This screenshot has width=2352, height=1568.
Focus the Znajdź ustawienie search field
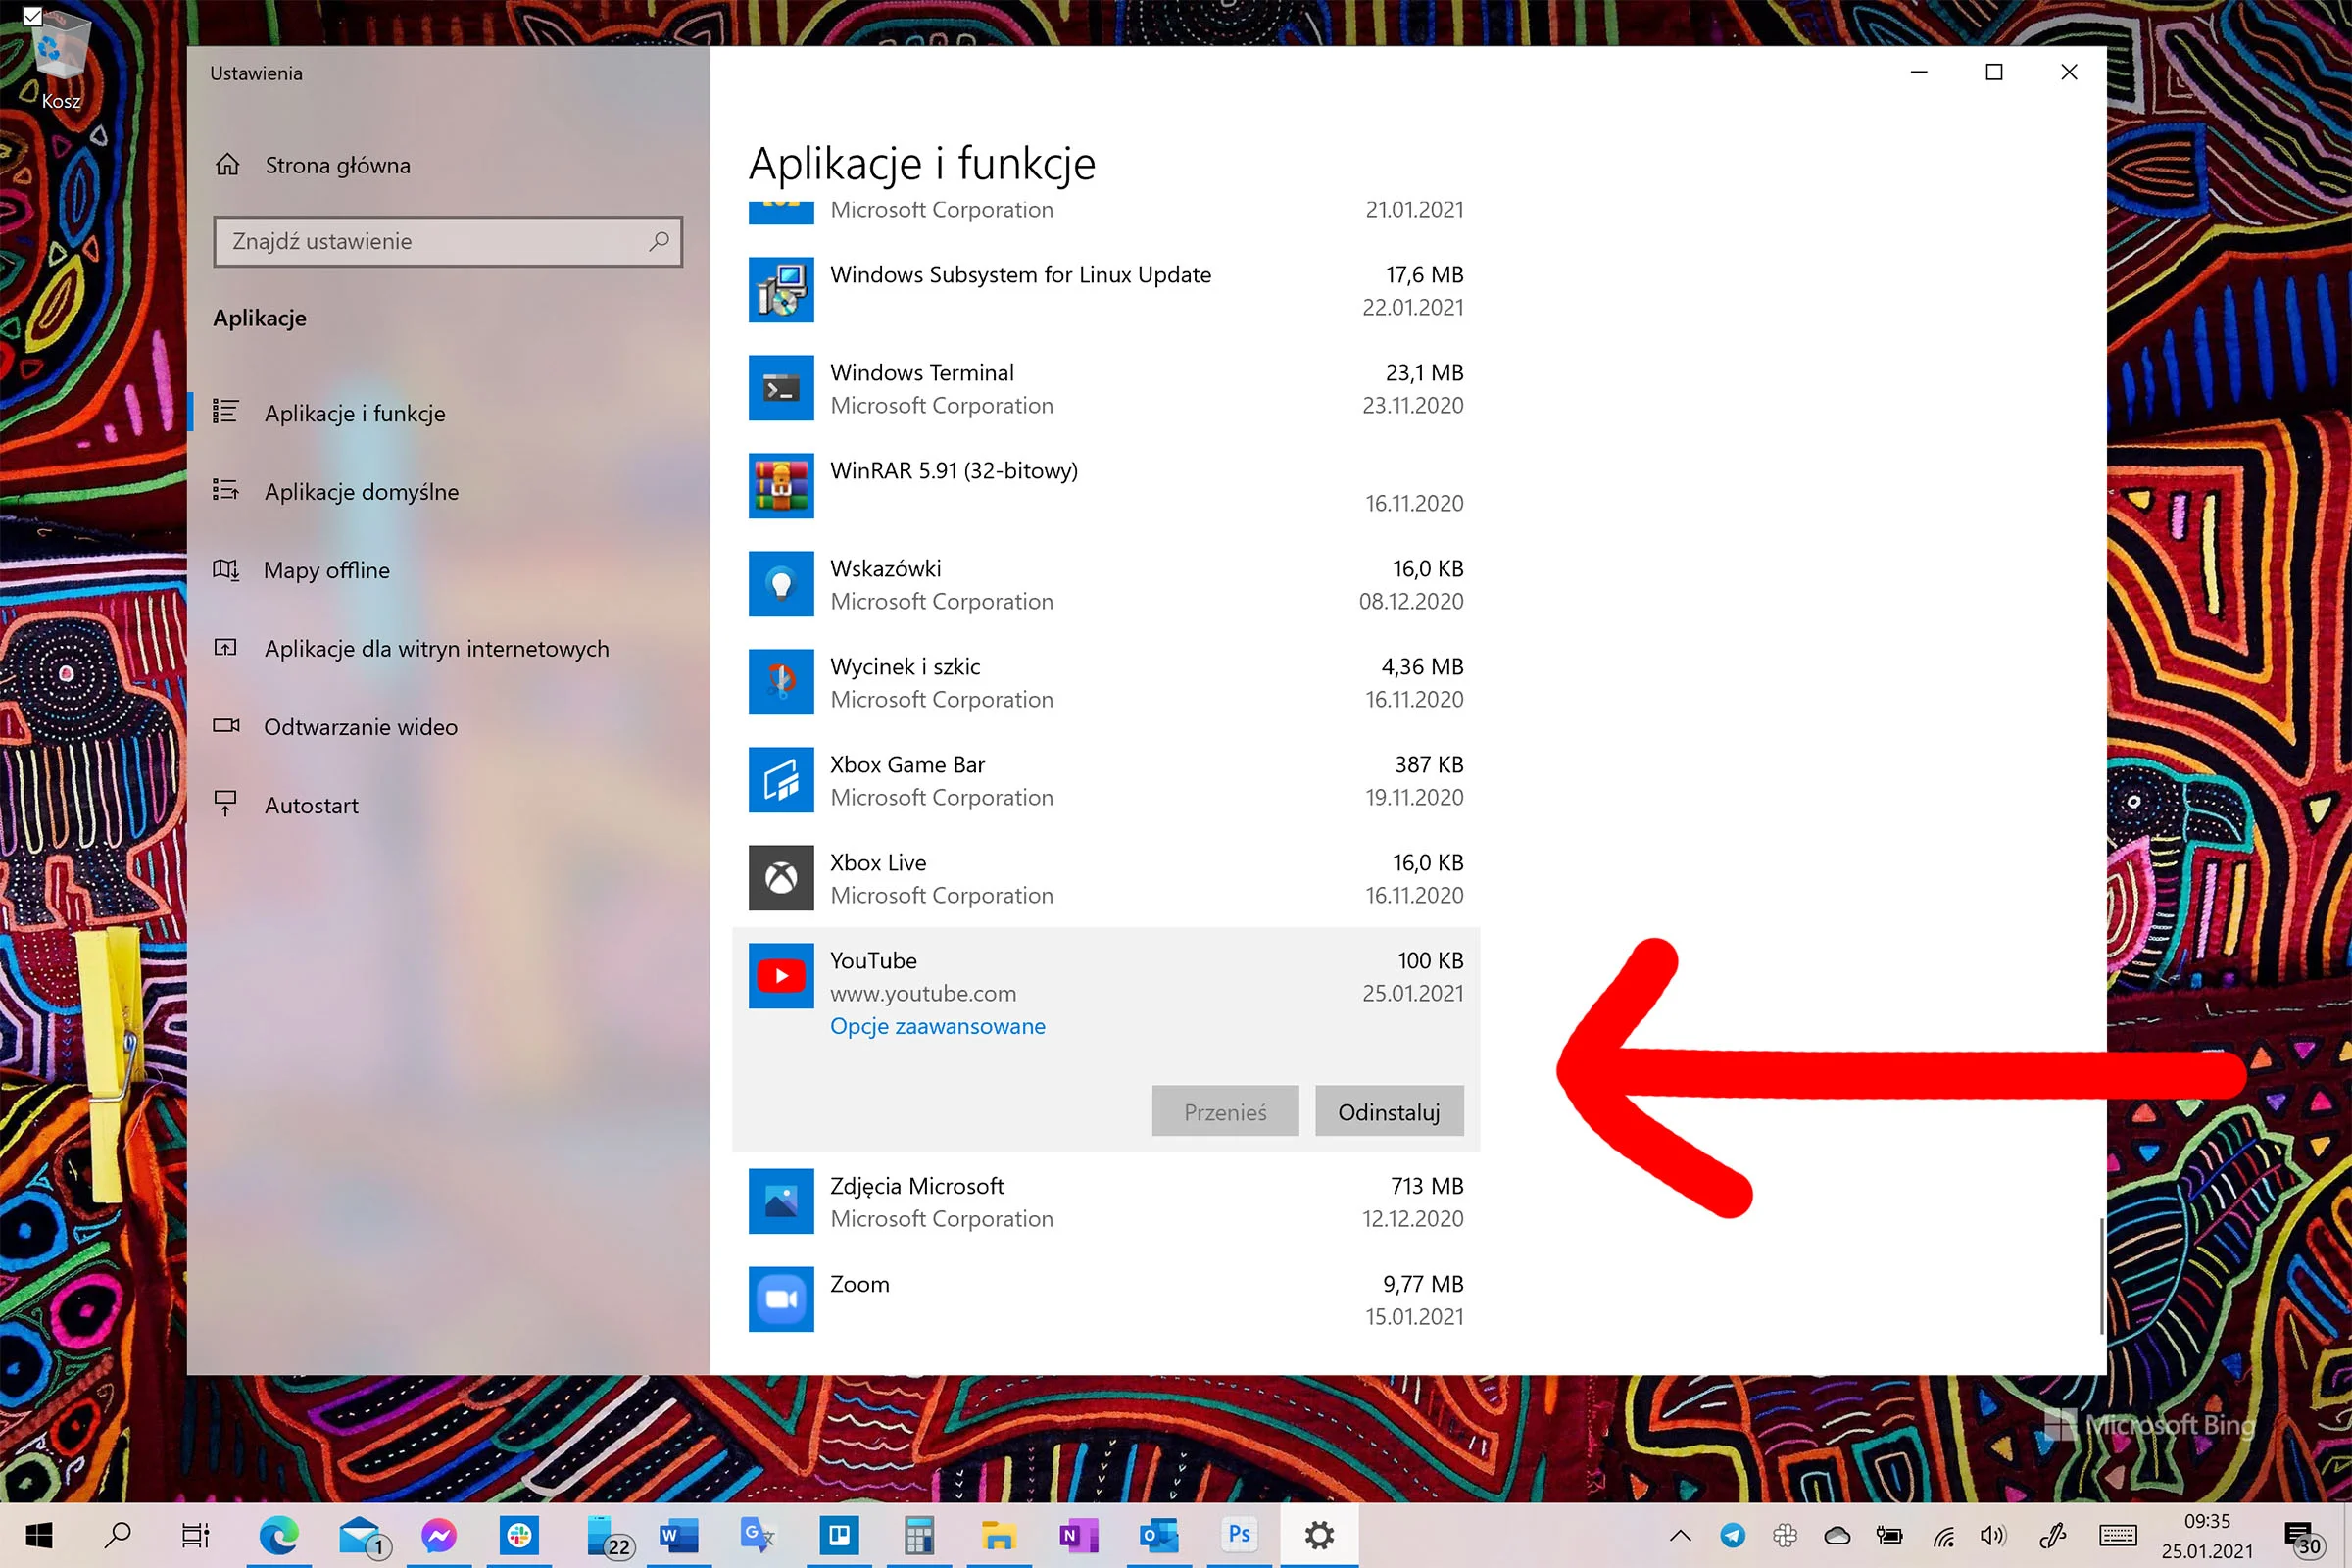[x=448, y=241]
